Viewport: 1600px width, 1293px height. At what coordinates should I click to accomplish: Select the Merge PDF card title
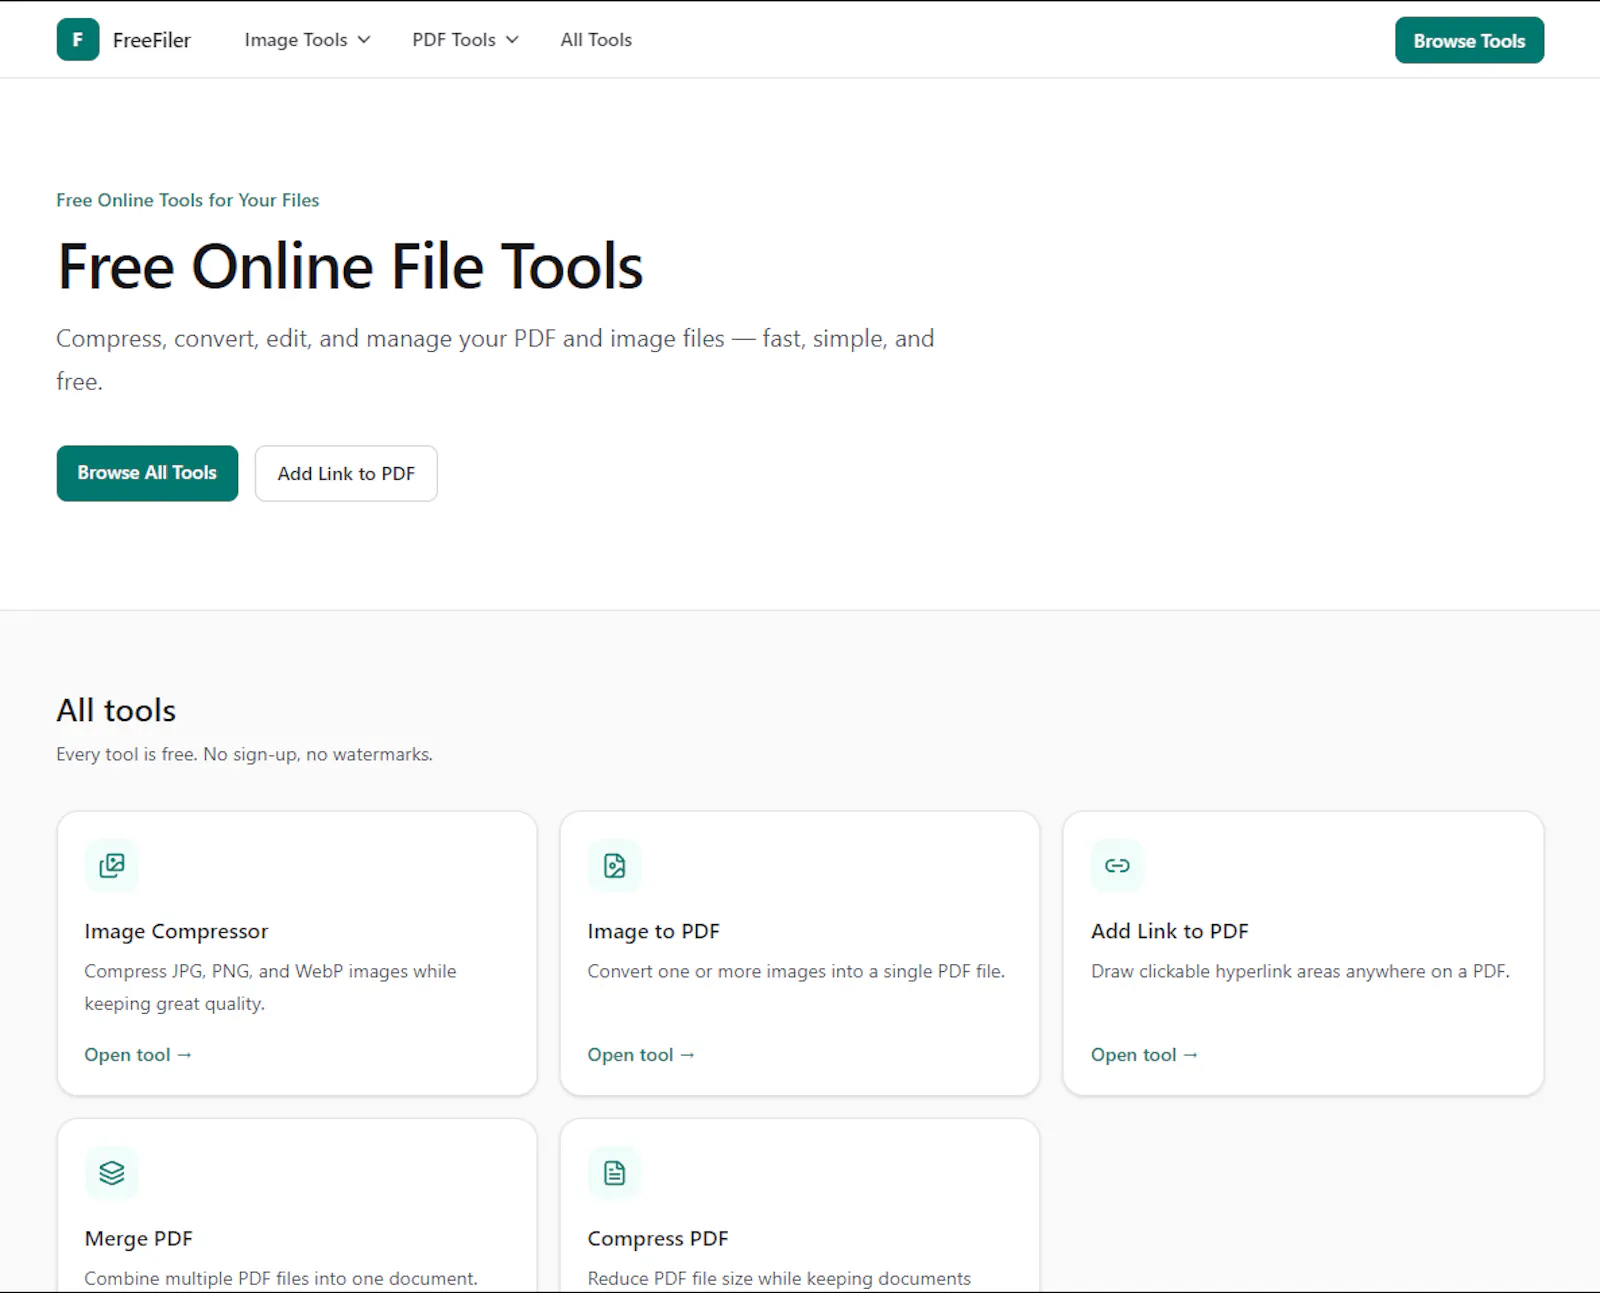138,1238
